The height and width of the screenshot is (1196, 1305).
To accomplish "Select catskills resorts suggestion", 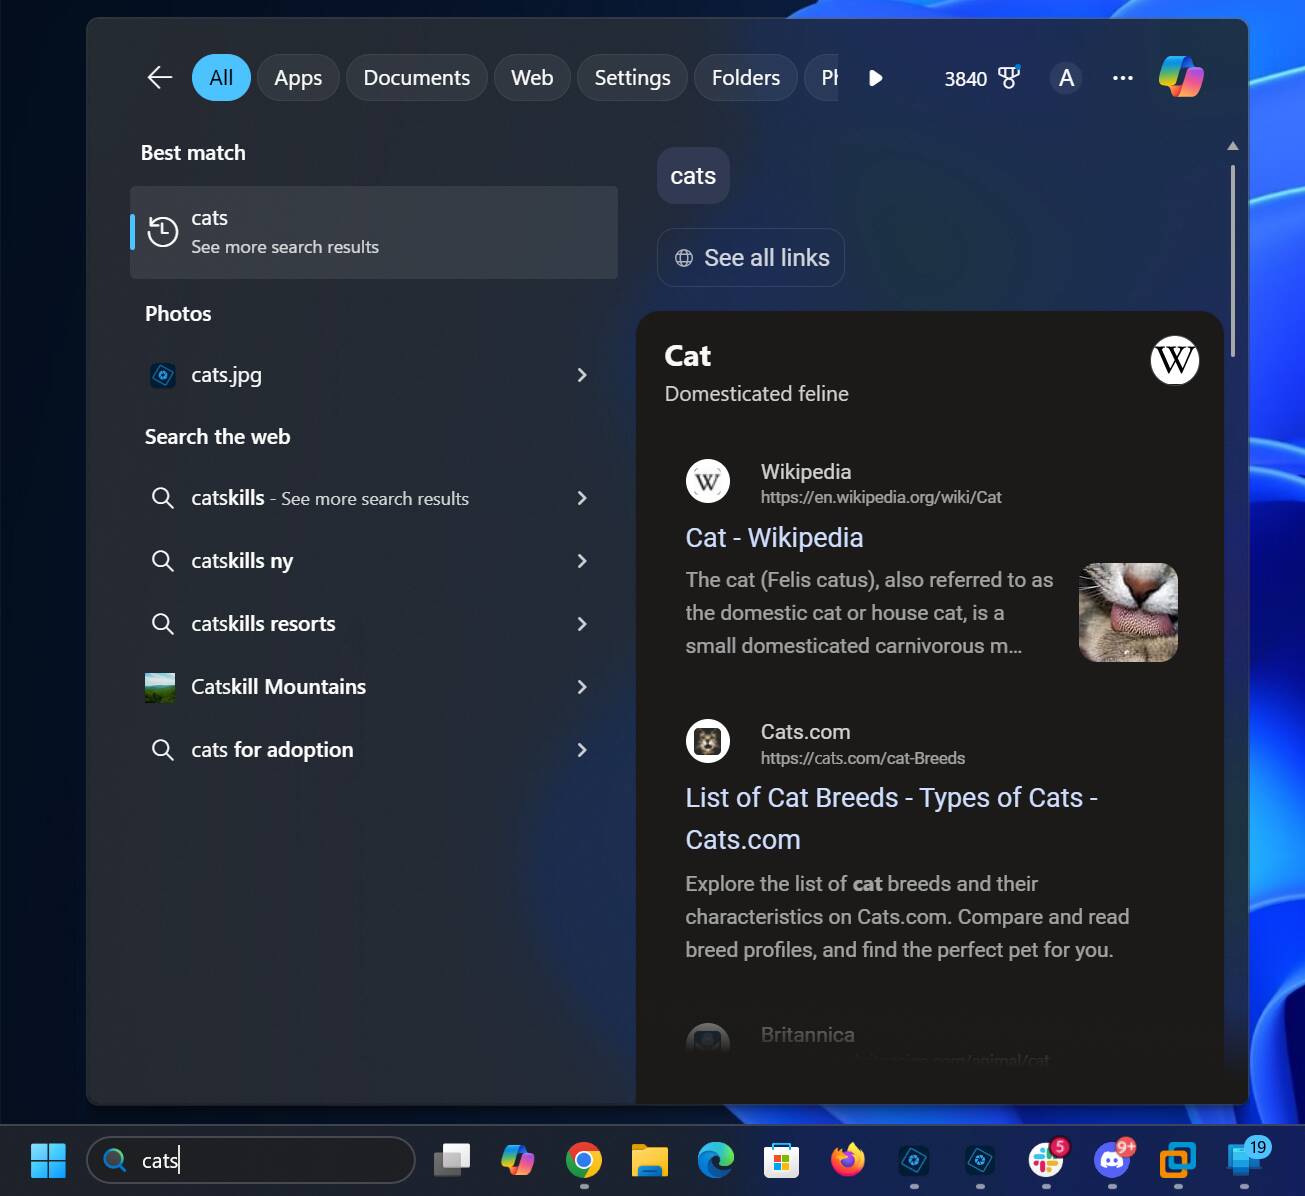I will [374, 624].
